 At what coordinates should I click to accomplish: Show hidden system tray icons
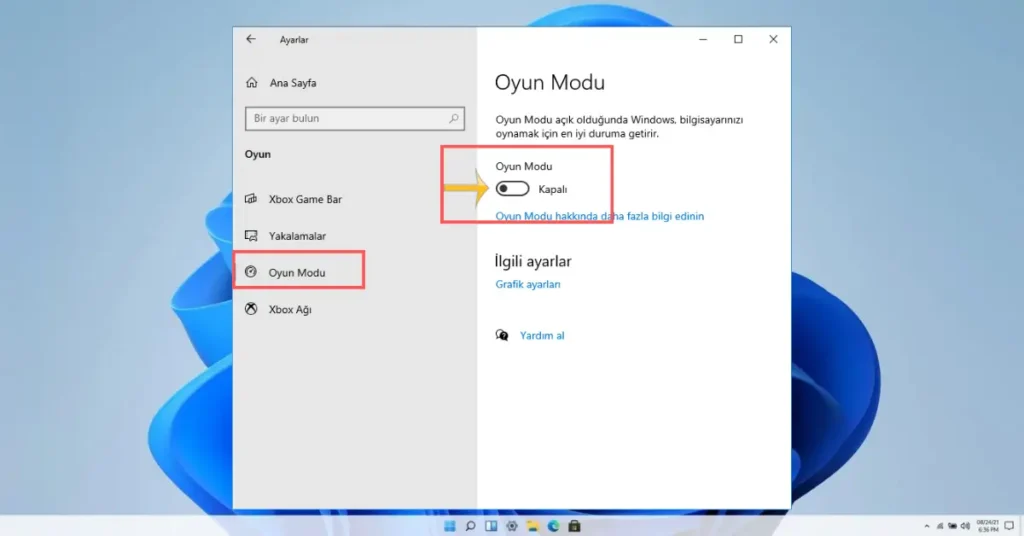[x=927, y=526]
